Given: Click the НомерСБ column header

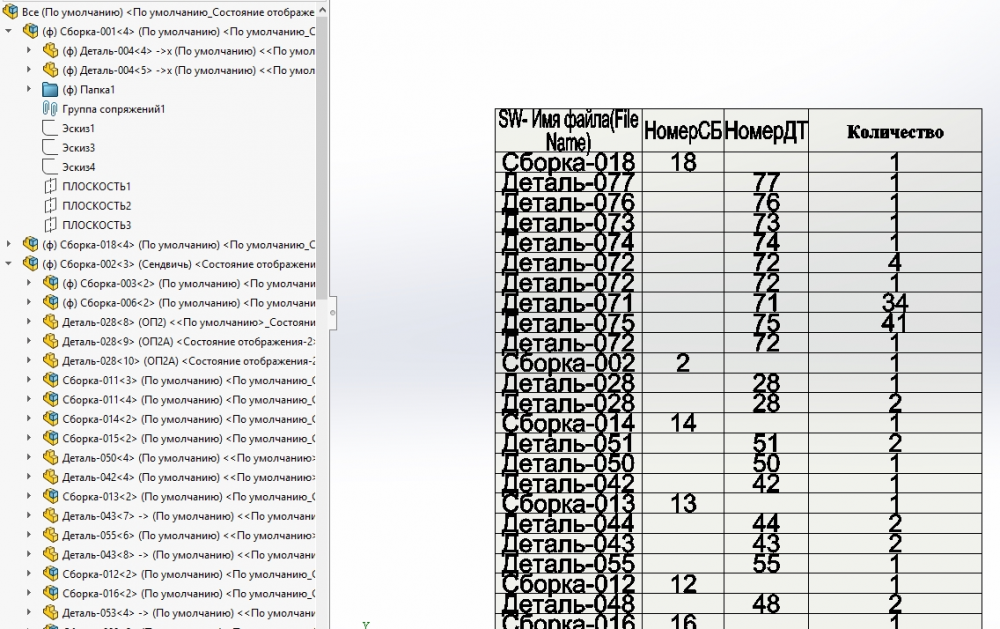Looking at the screenshot, I should 683,131.
